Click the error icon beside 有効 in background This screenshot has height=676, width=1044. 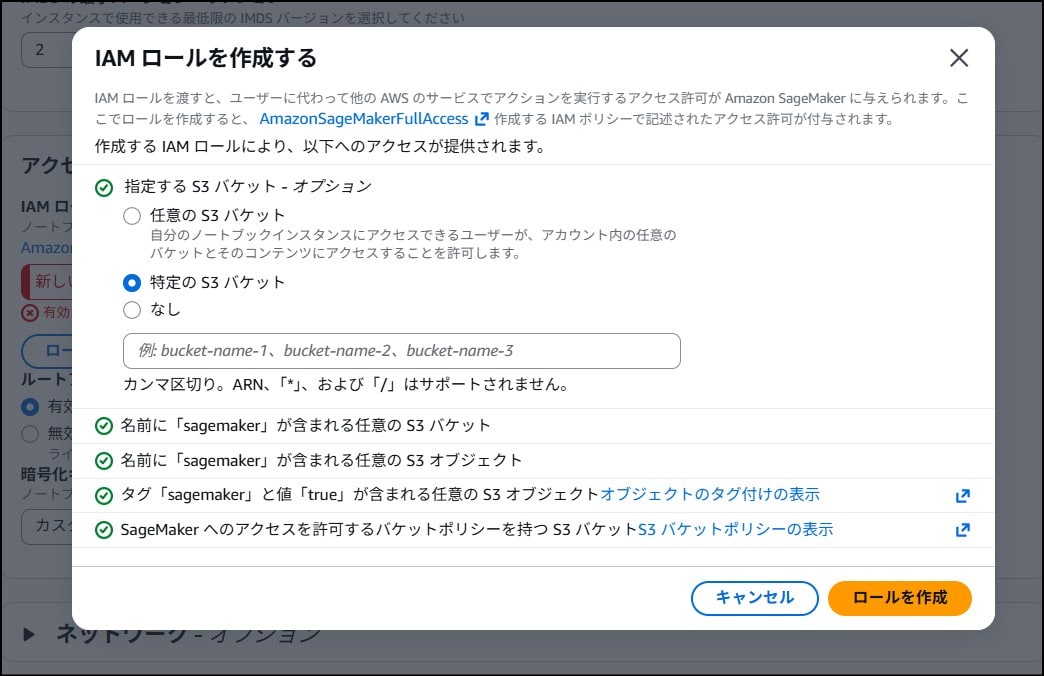(x=30, y=312)
